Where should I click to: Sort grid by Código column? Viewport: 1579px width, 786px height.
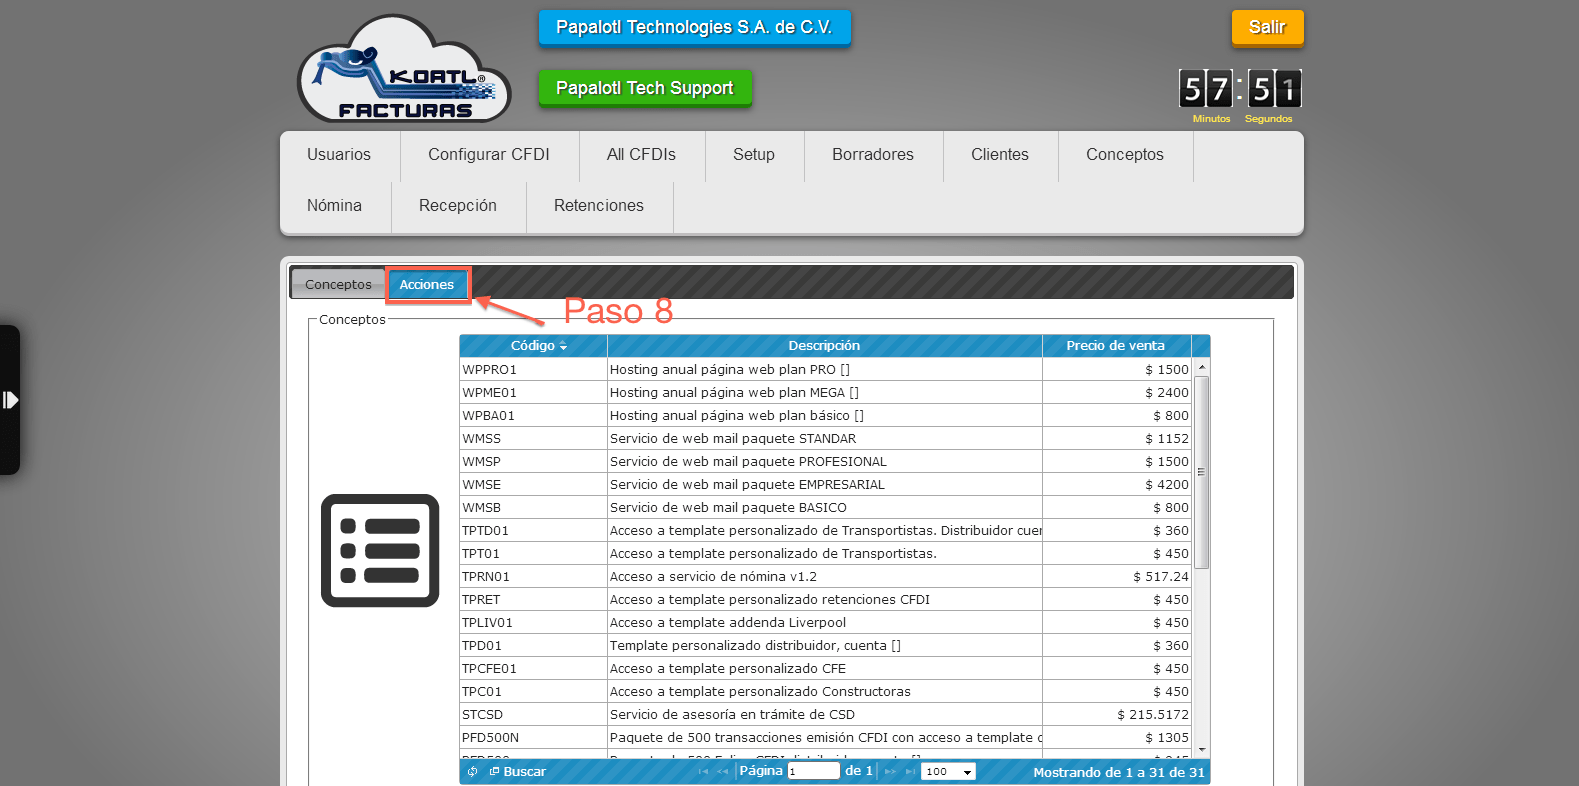click(533, 346)
